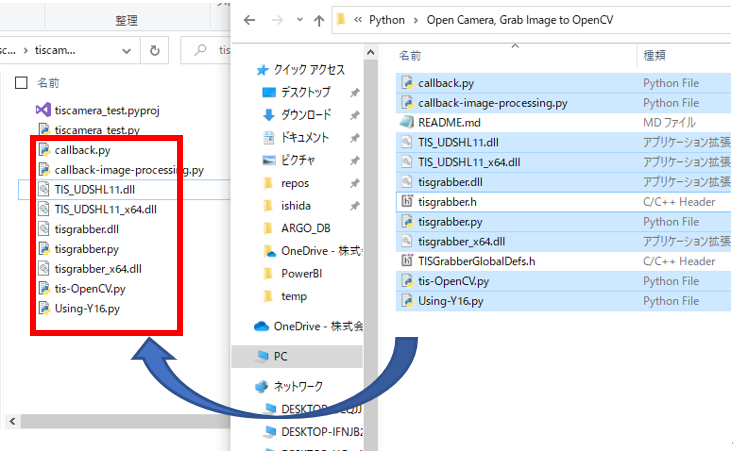The height and width of the screenshot is (453, 733).
Task: Sort by 種類 column header
Action: coord(654,56)
